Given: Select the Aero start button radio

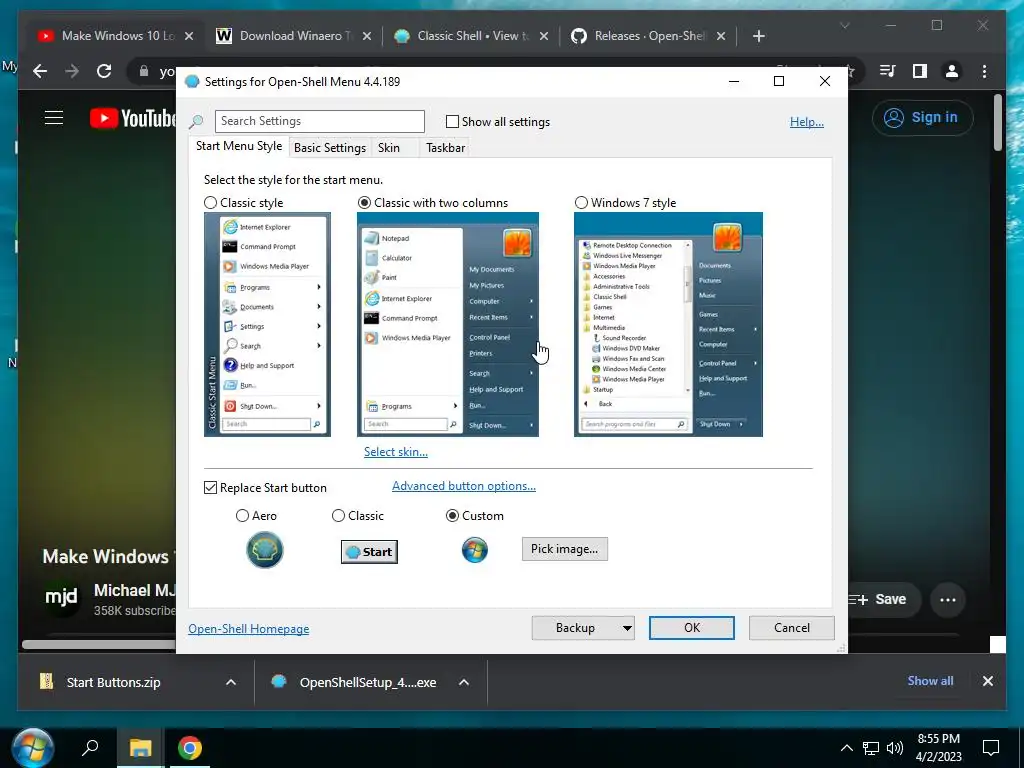Looking at the screenshot, I should coord(242,515).
